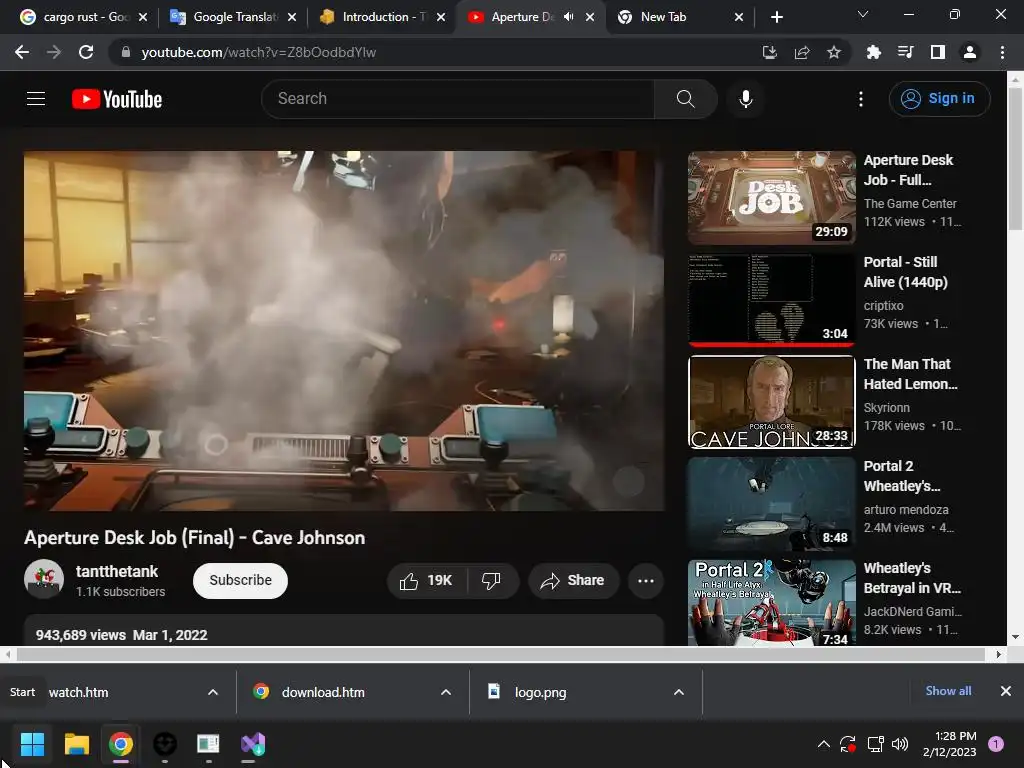Screen dimensions: 1024x768
Task: Click Show all downloads
Action: (x=948, y=691)
